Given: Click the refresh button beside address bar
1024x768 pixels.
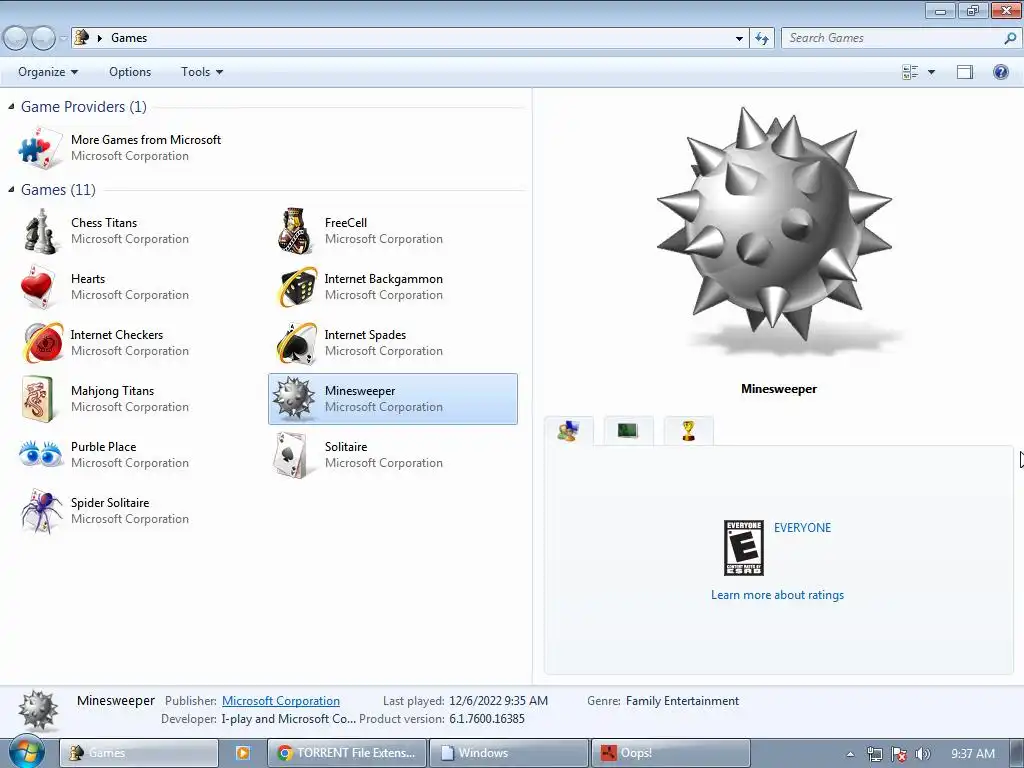Looking at the screenshot, I should coord(761,39).
